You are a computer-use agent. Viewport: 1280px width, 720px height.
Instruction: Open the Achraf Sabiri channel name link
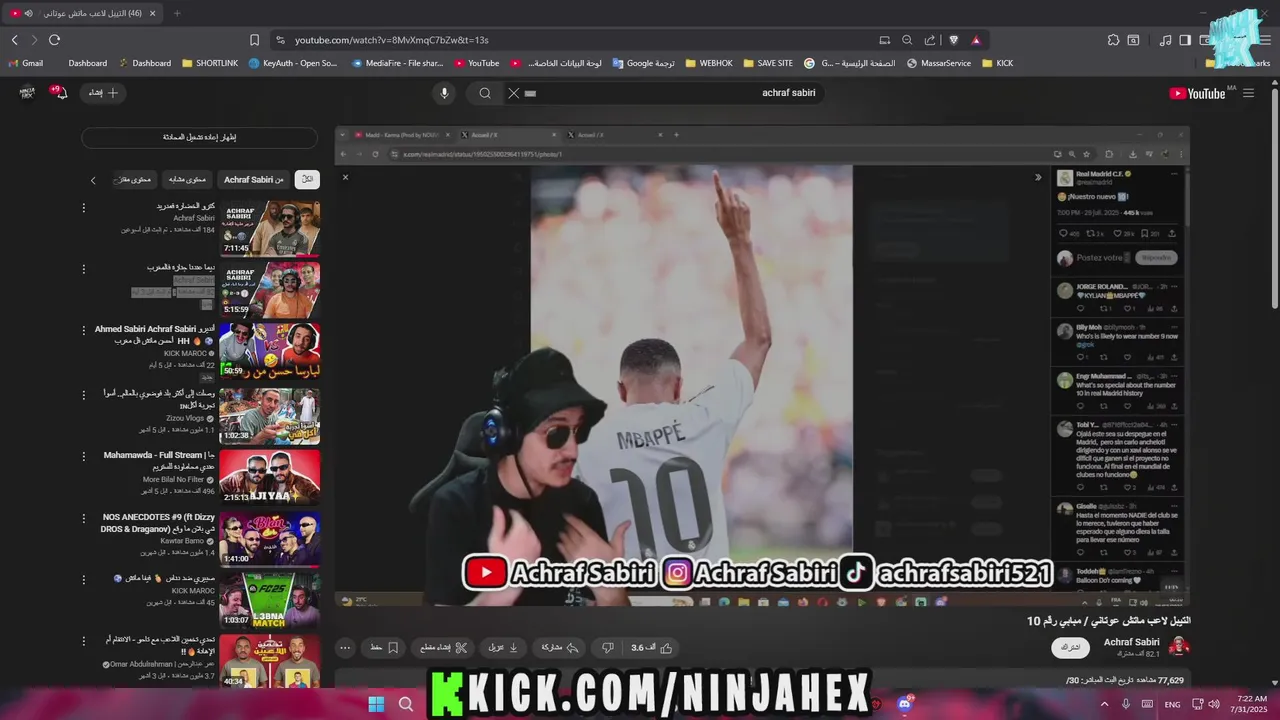pyautogui.click(x=1131, y=642)
